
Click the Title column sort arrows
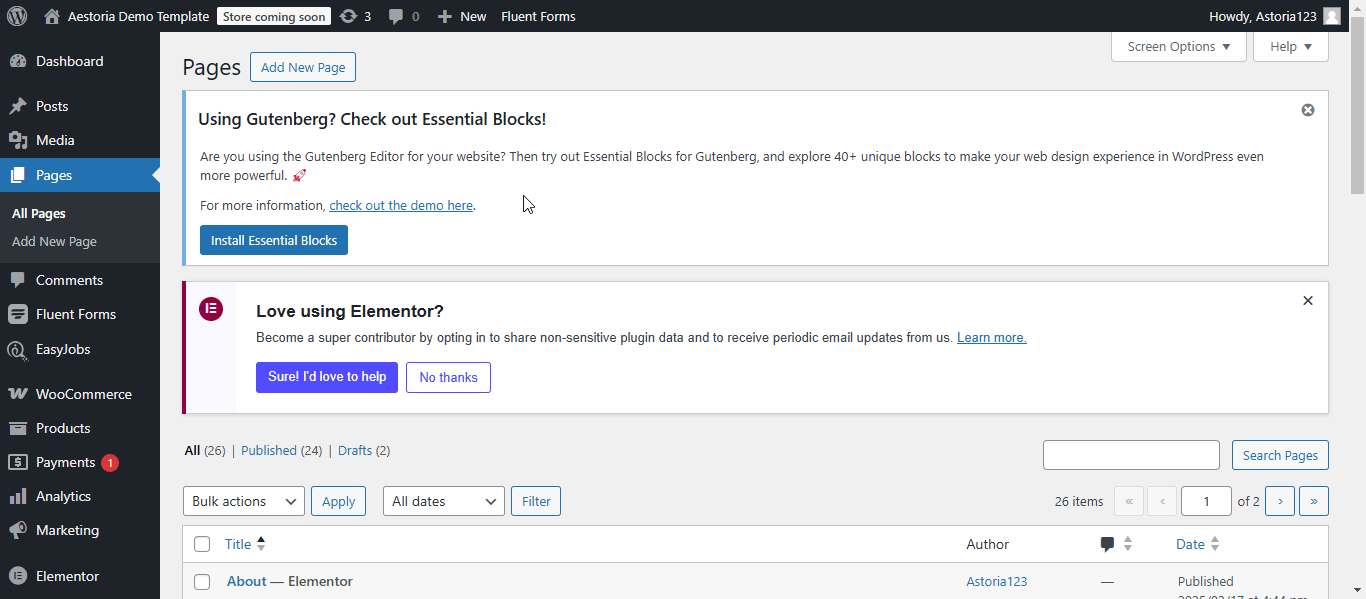point(261,544)
